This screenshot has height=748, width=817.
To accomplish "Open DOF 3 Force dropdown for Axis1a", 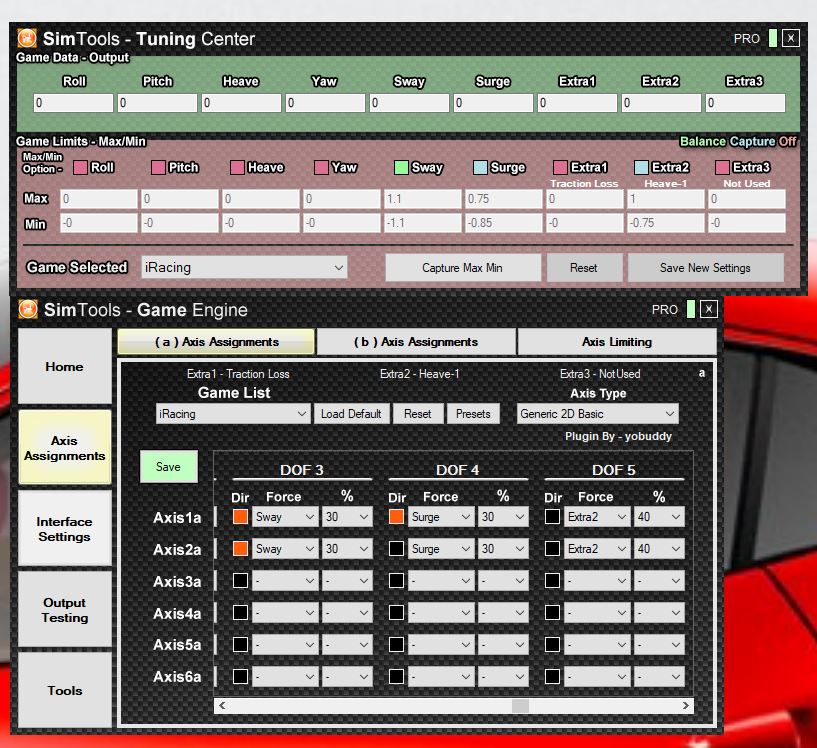I will (285, 517).
